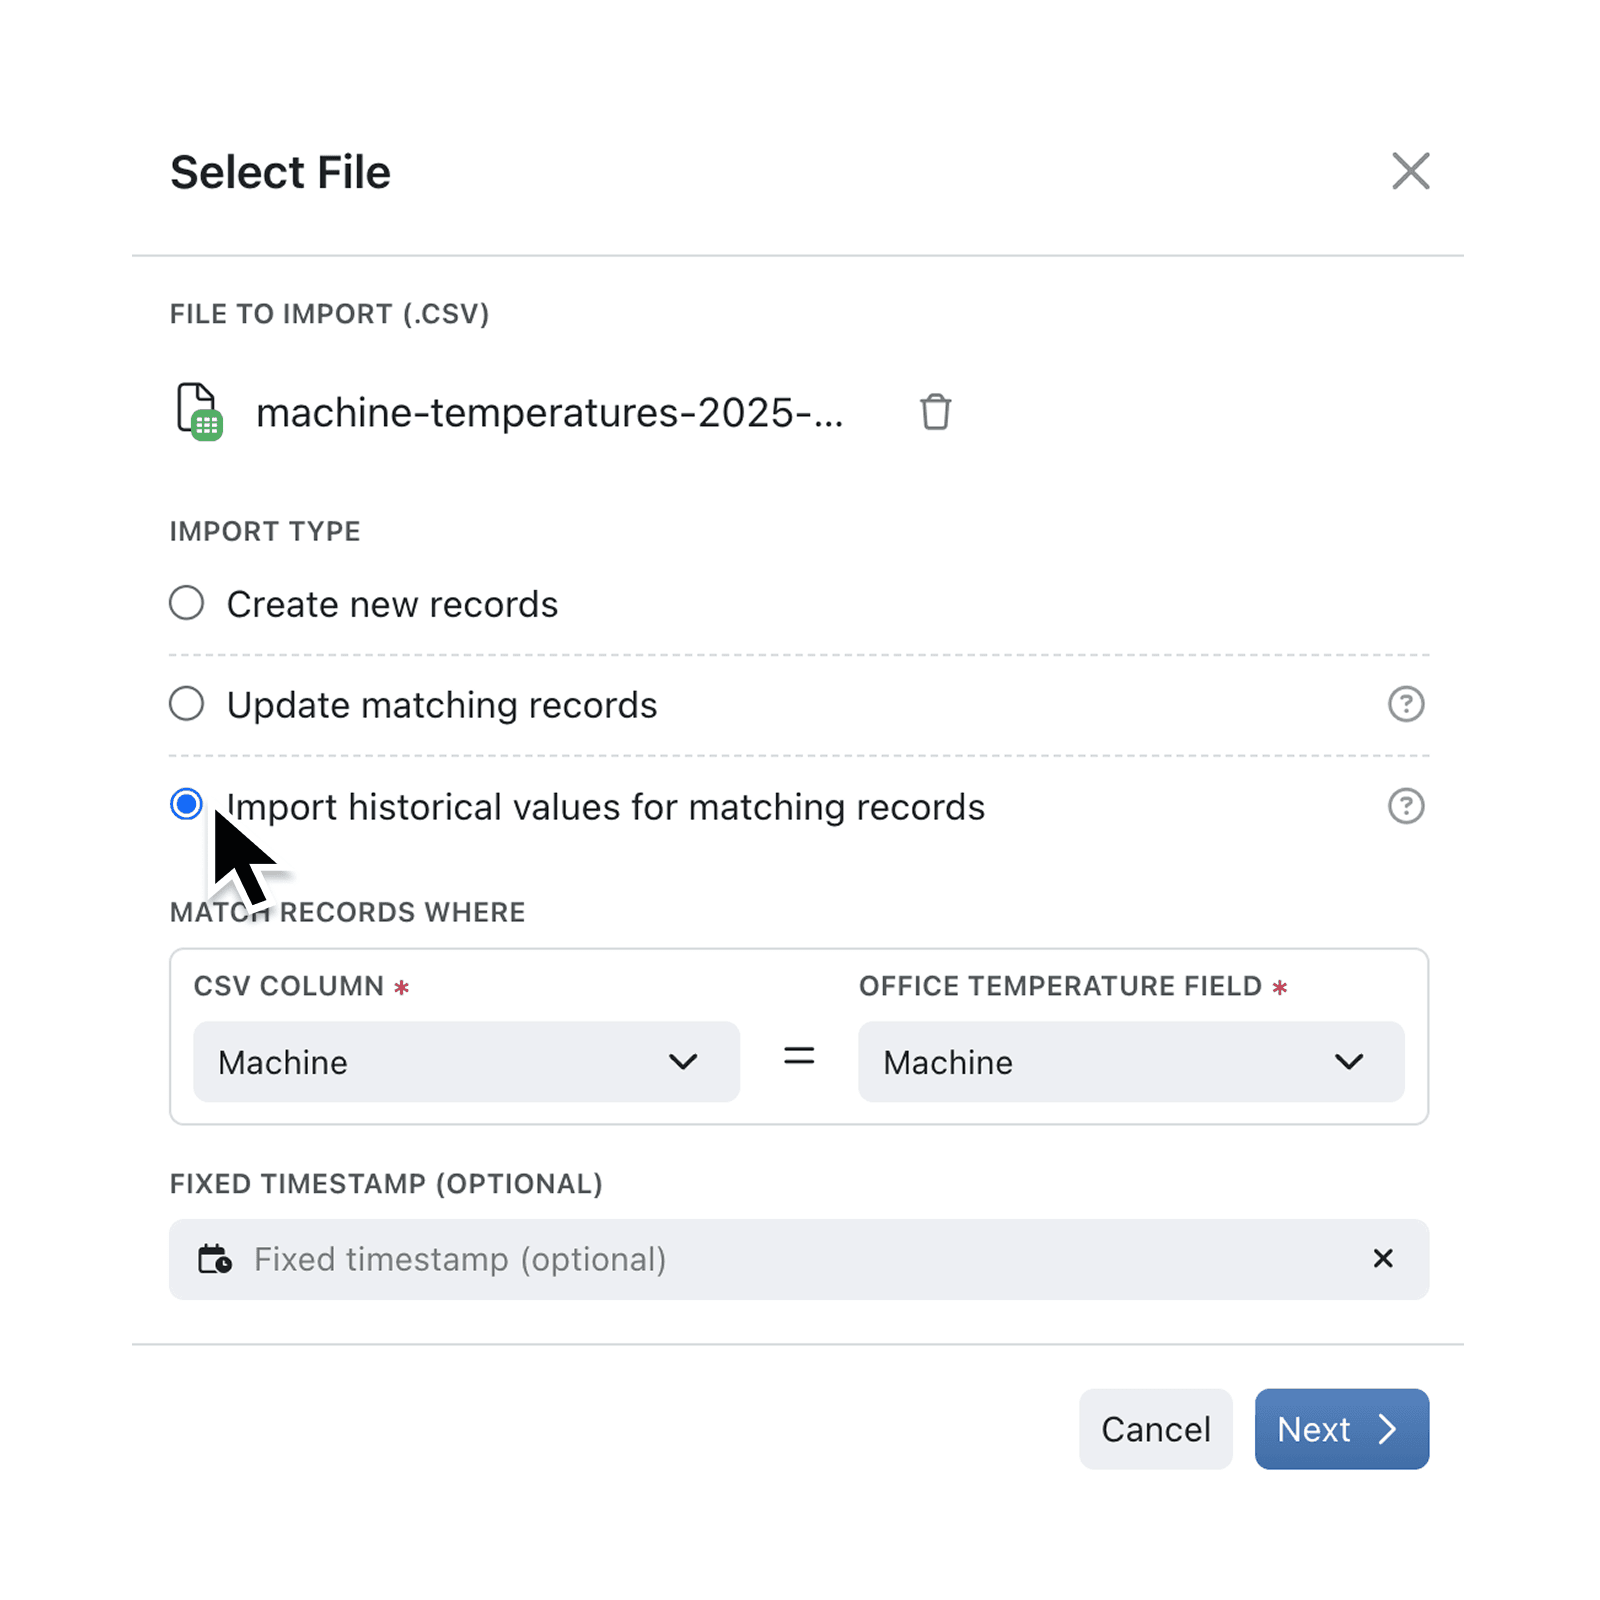The image size is (1600, 1600).
Task: Choose Update matching records import type
Action: (186, 704)
